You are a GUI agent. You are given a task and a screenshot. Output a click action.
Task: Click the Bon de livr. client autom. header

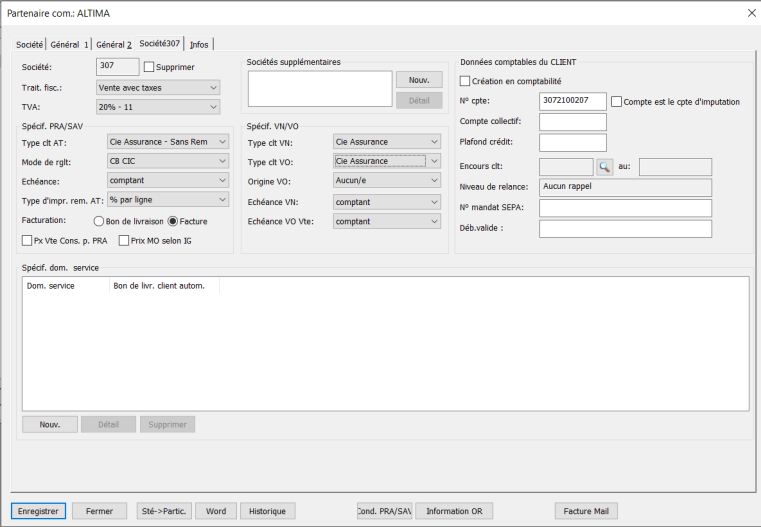tap(165, 286)
